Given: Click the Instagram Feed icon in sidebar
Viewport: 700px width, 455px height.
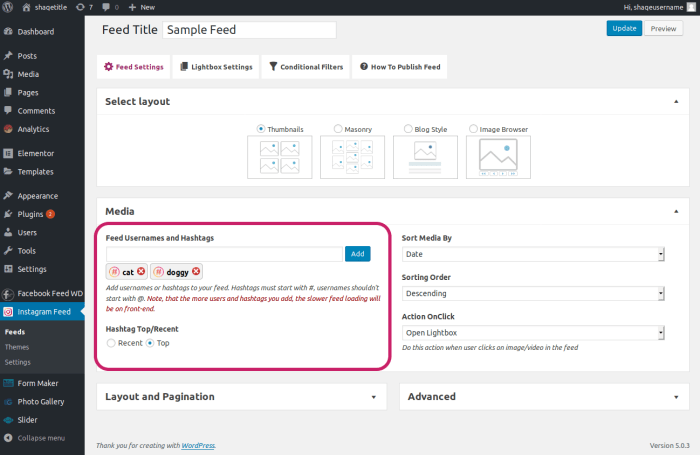Looking at the screenshot, I should 8,312.
